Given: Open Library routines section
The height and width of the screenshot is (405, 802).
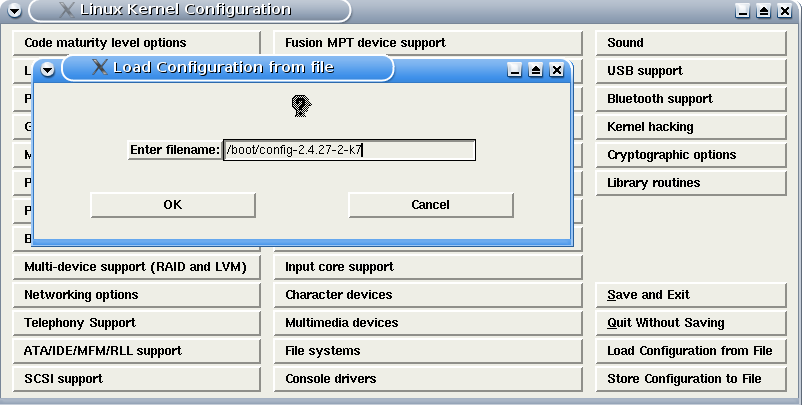Looking at the screenshot, I should click(691, 183).
